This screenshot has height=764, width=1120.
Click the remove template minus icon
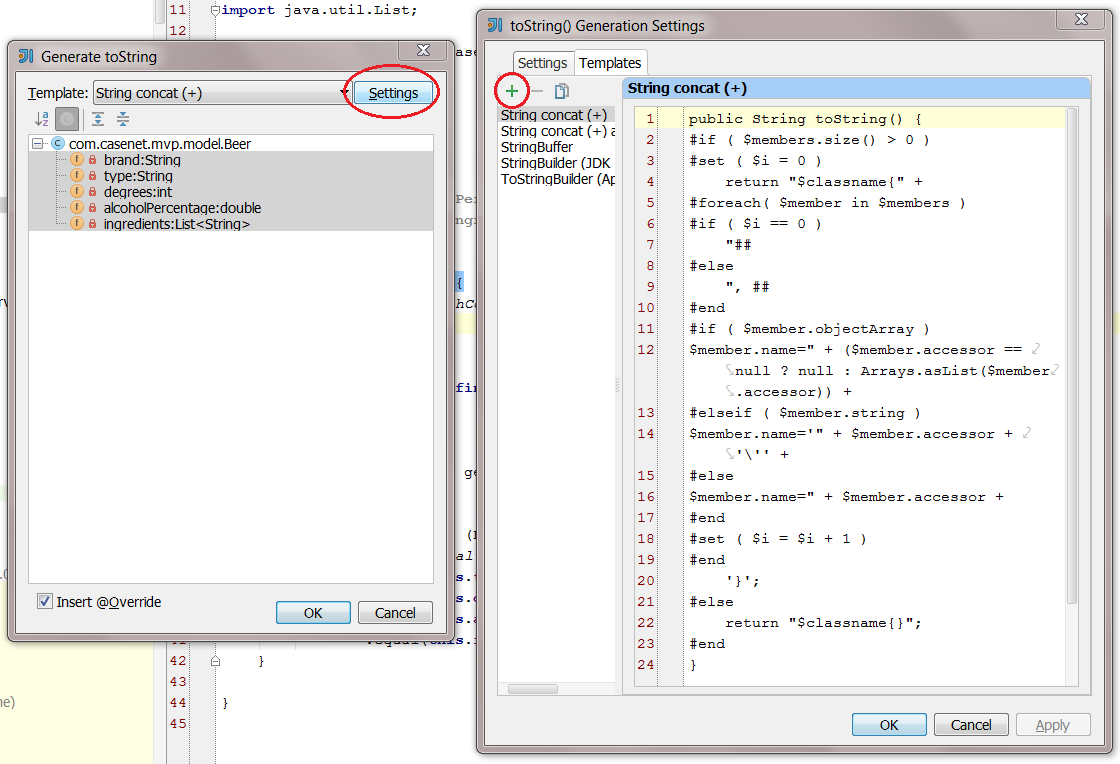(x=537, y=91)
